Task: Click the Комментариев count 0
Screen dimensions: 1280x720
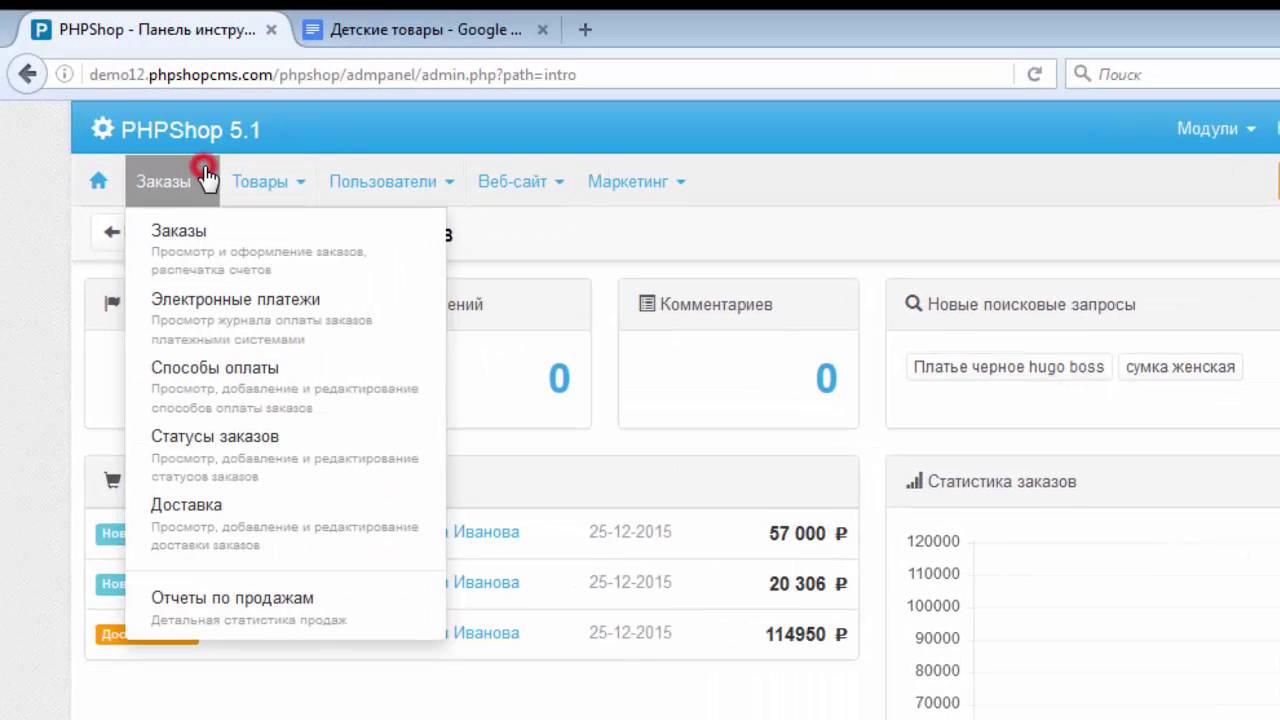Action: click(x=826, y=378)
